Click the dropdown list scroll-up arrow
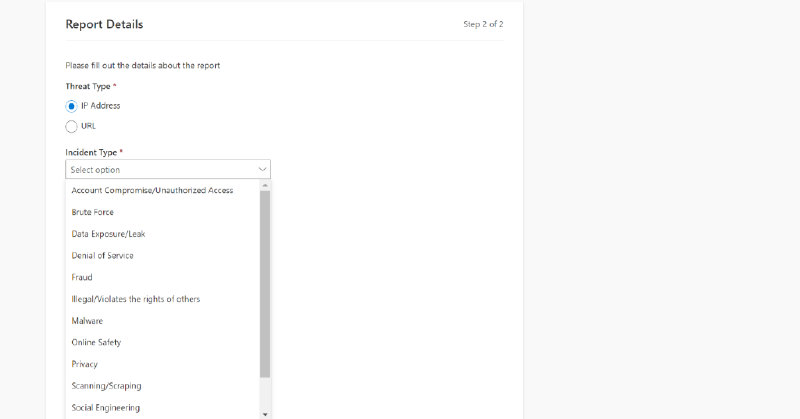This screenshot has height=419, width=800. (265, 185)
